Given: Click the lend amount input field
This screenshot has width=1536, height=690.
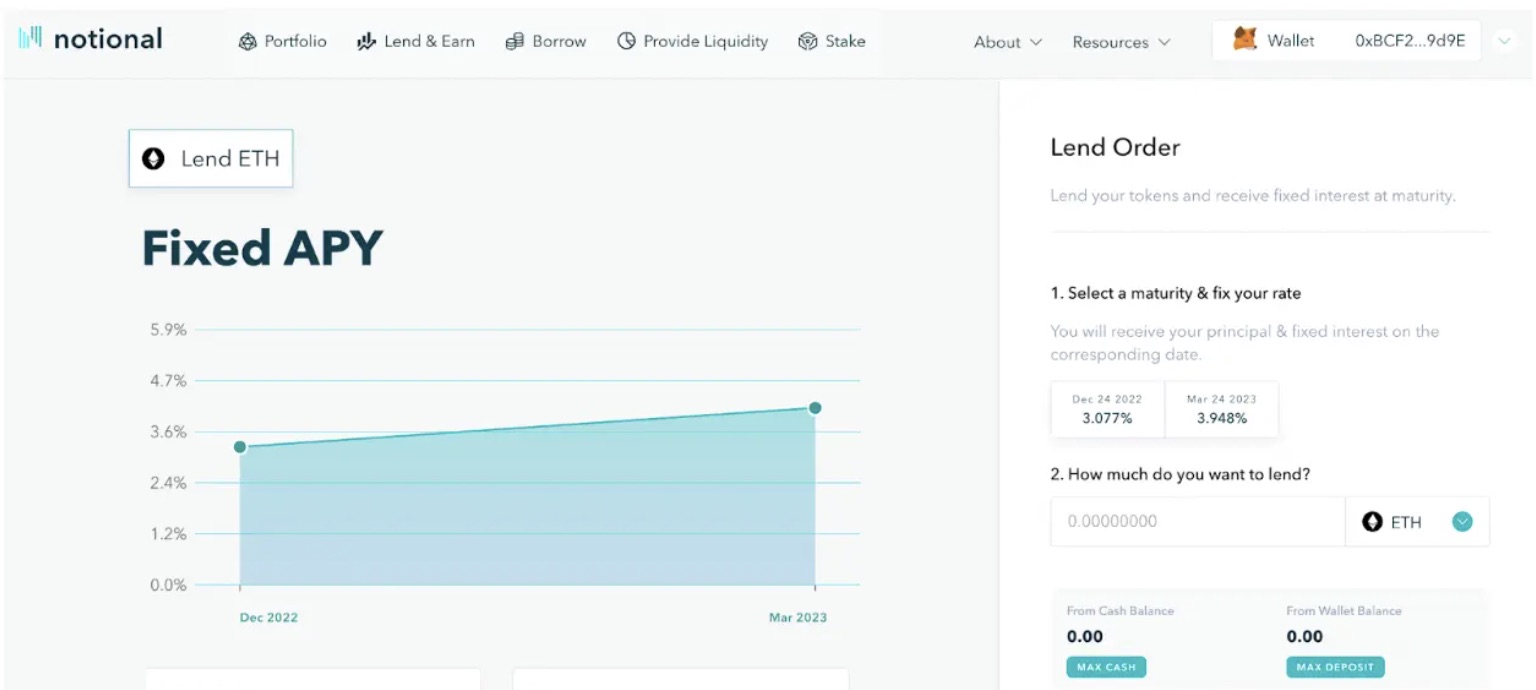Looking at the screenshot, I should coord(1197,521).
